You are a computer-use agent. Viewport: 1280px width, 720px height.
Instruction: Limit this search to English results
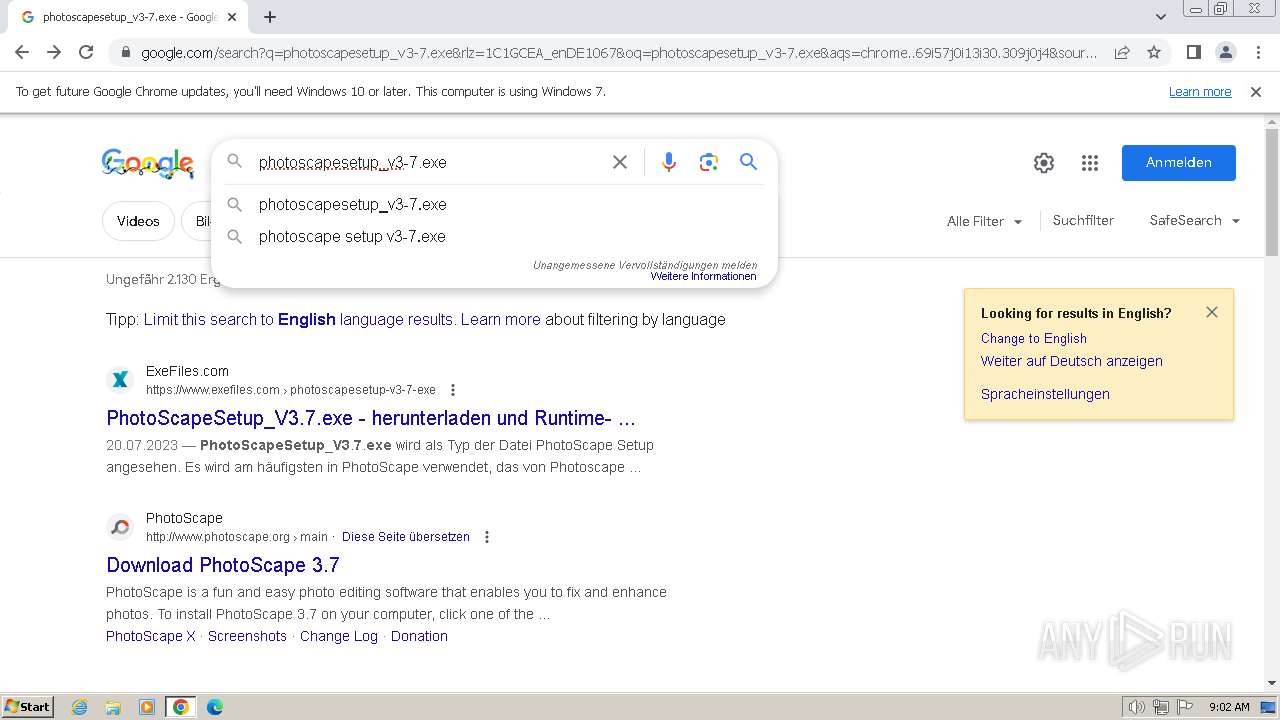pos(299,319)
